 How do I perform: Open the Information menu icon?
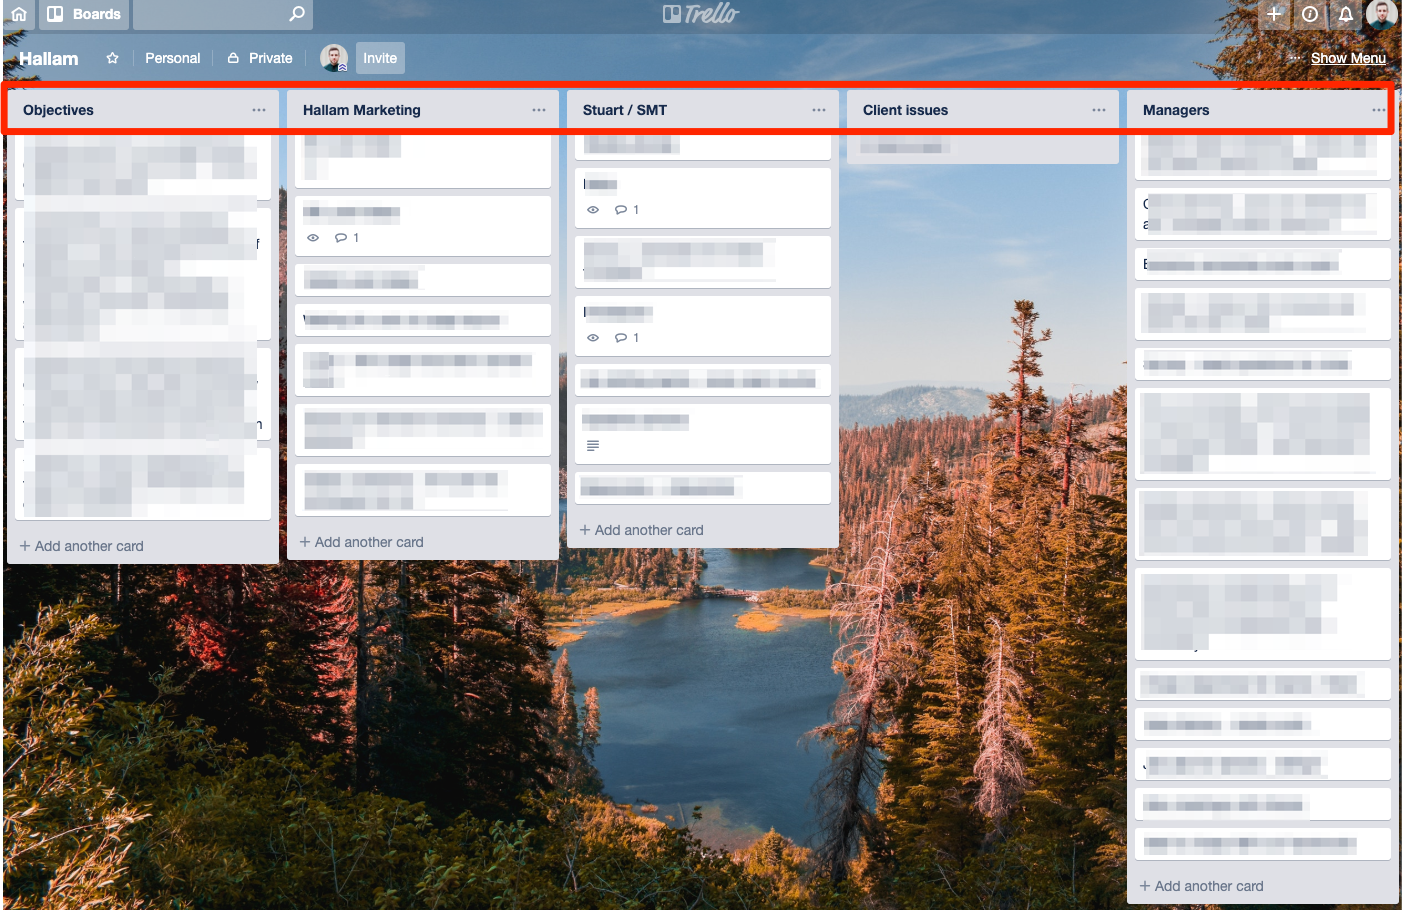[x=1309, y=14]
